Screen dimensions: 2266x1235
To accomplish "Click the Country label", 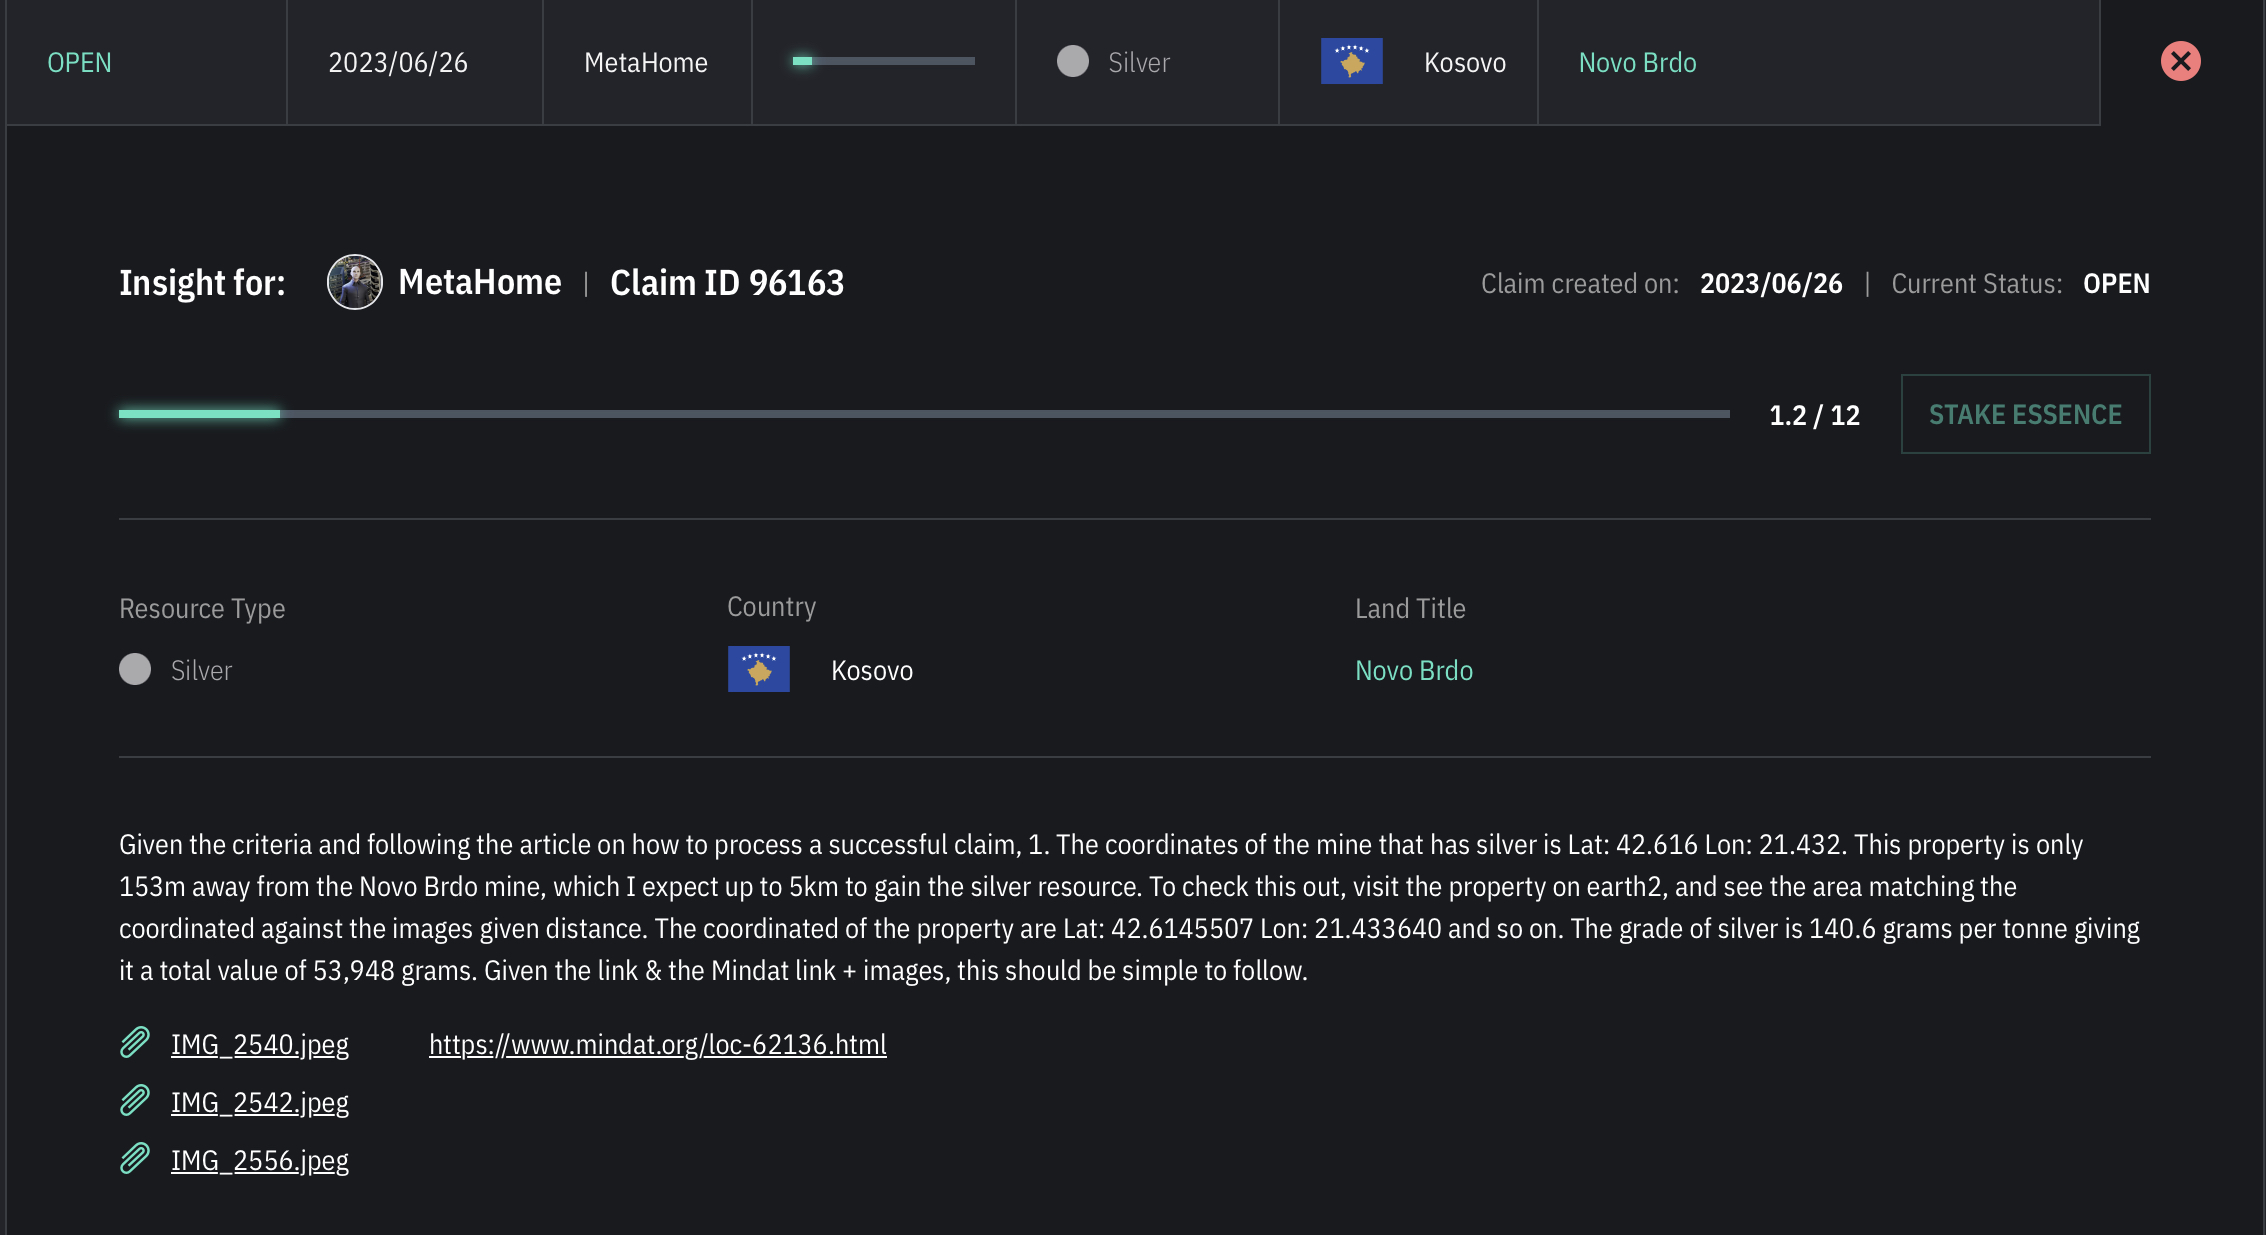I will click(771, 607).
